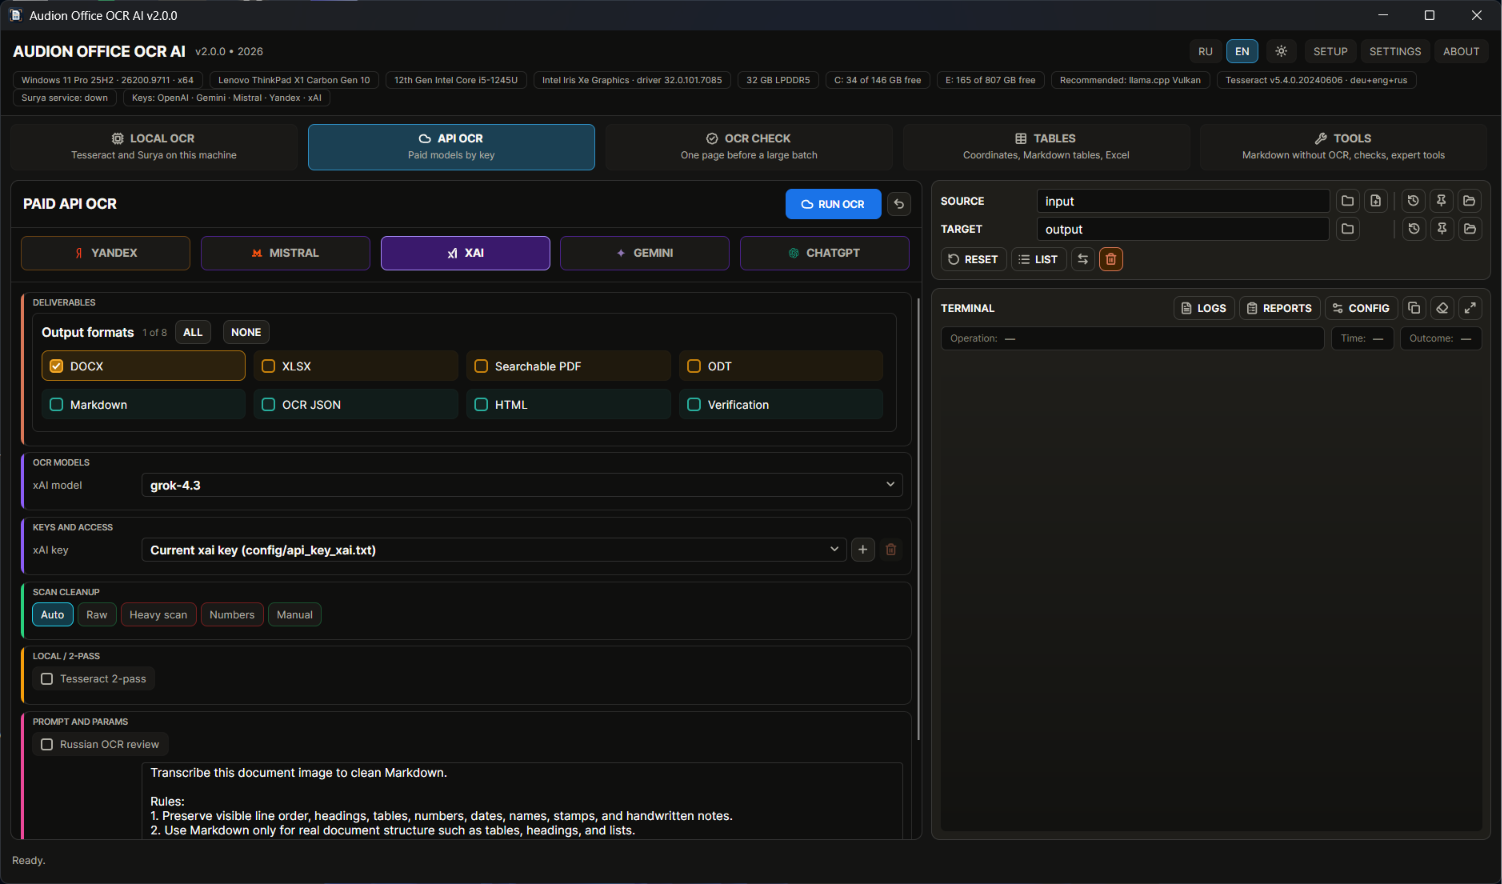This screenshot has height=884, width=1502.
Task: Switch to API OCR tab
Action: [x=451, y=147]
